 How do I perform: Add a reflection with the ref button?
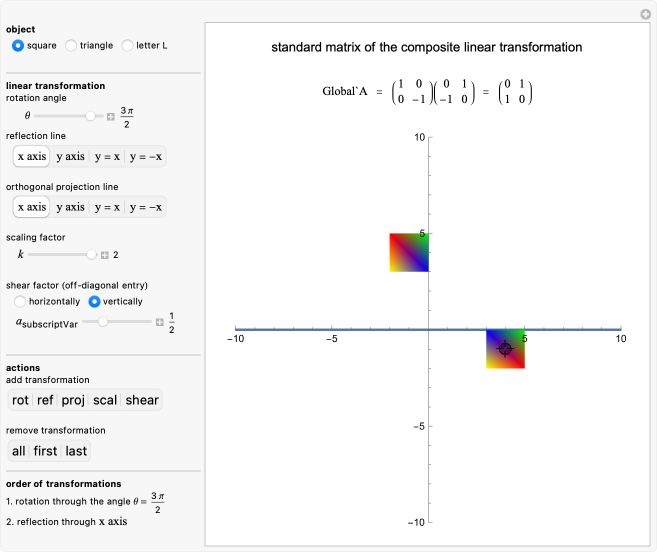[x=46, y=400]
